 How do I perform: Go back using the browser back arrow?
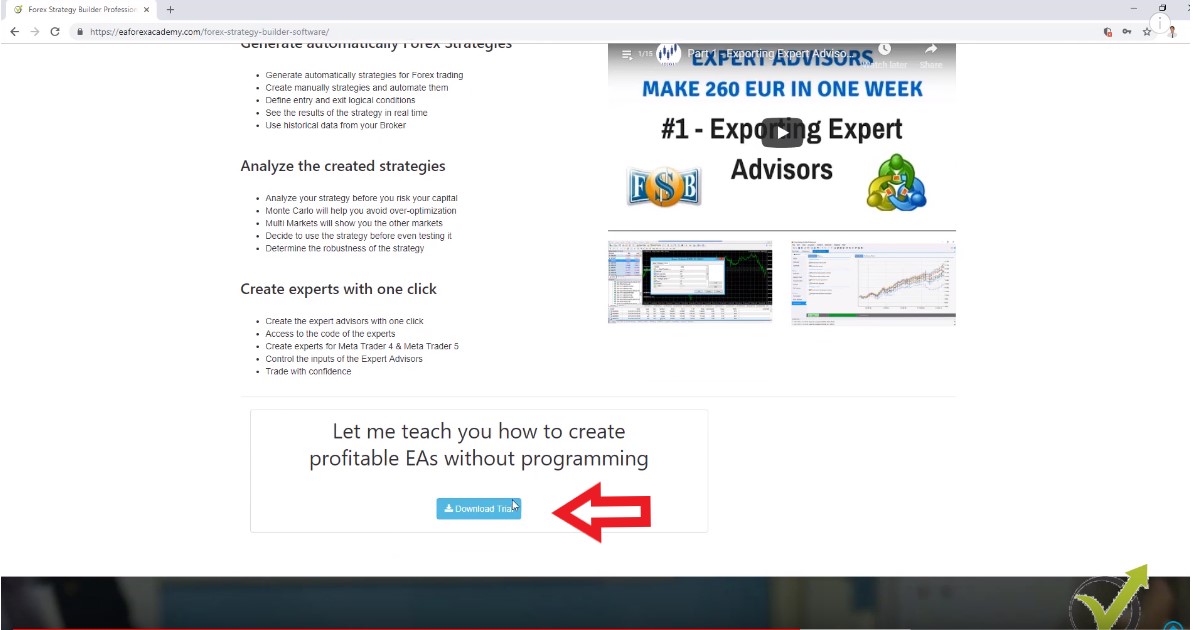point(14,32)
